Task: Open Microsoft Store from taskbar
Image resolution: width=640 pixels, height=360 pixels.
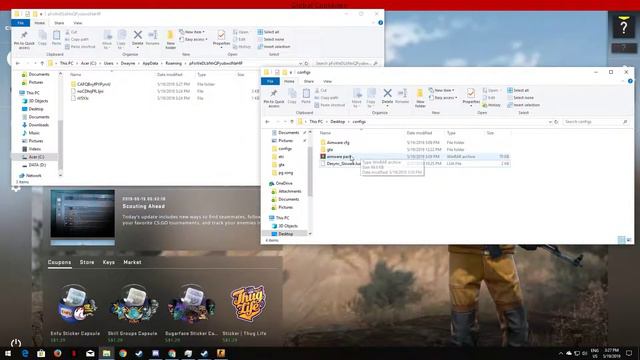Action: click(x=41, y=353)
